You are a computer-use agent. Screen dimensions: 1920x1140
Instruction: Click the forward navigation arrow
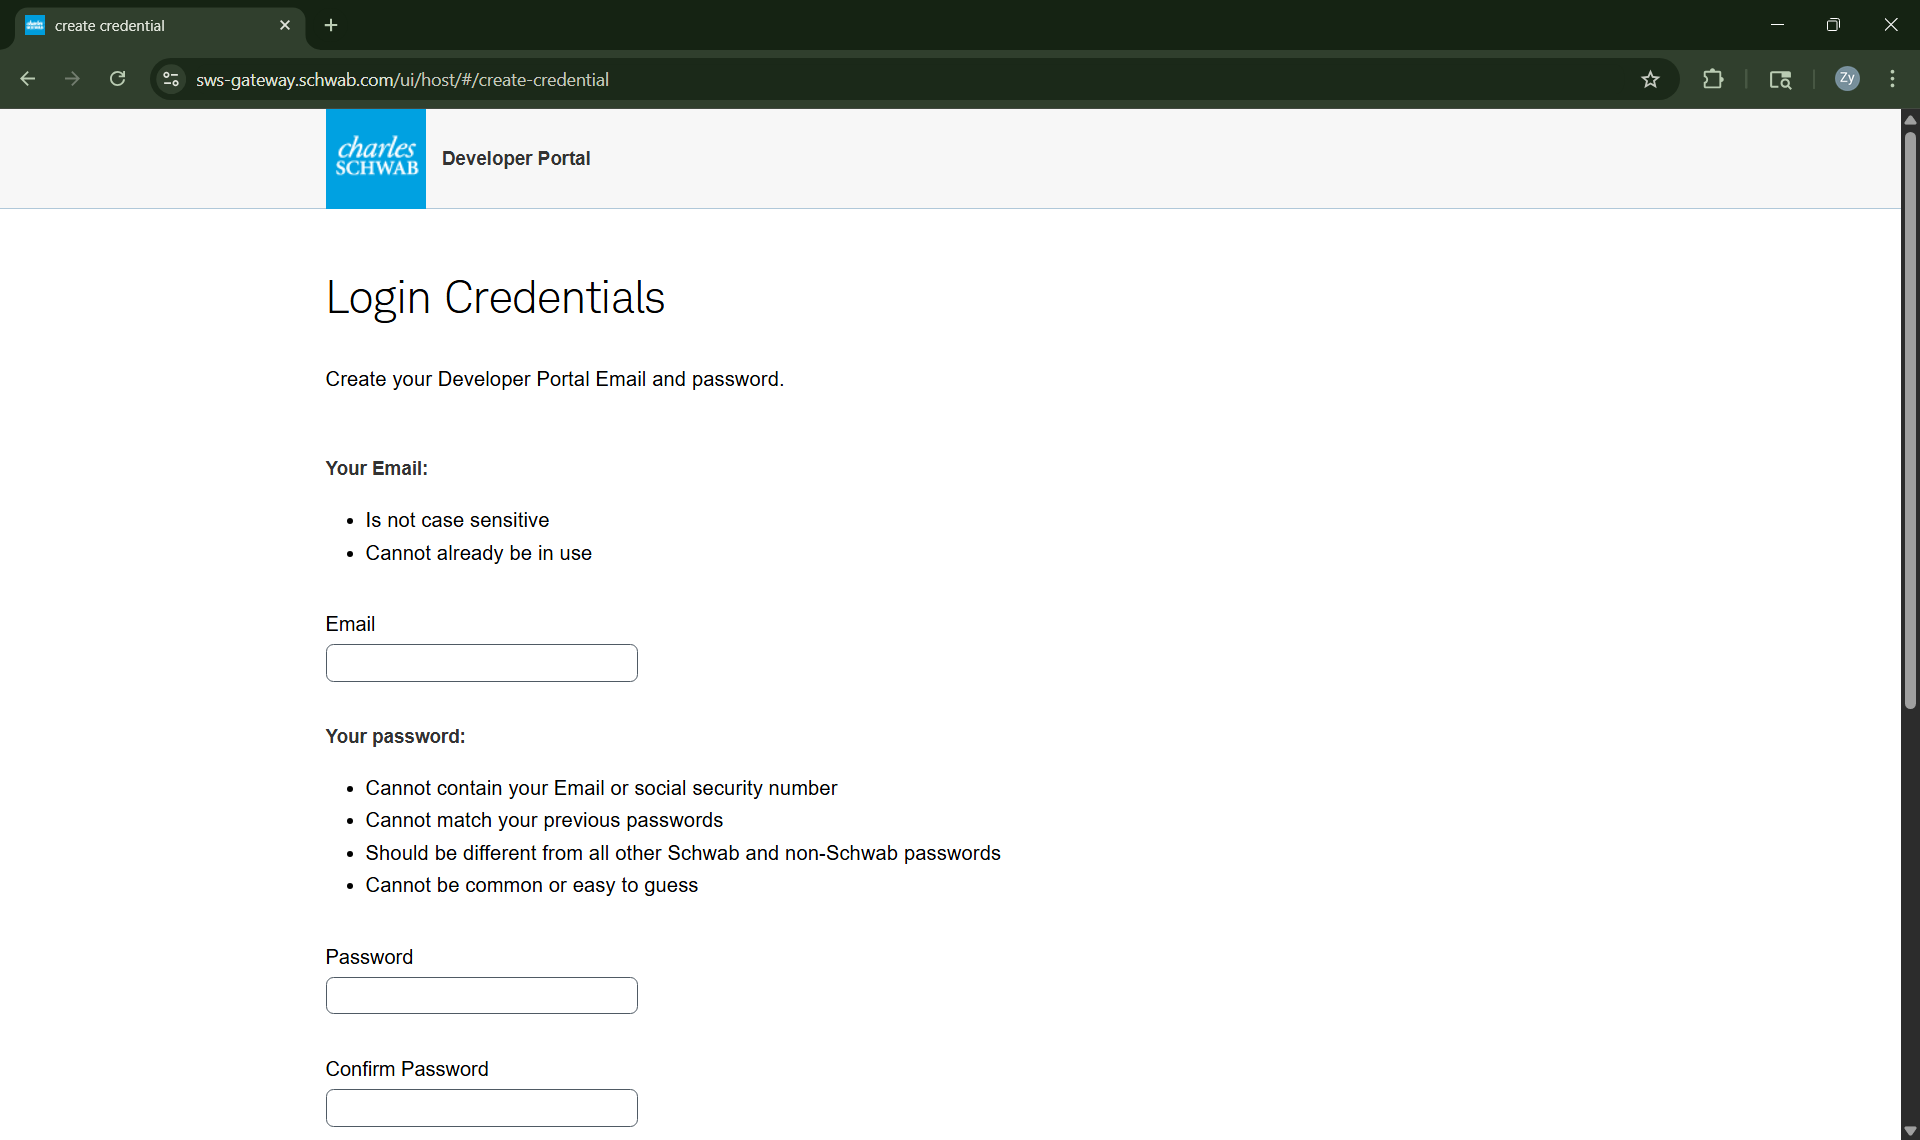[x=72, y=79]
